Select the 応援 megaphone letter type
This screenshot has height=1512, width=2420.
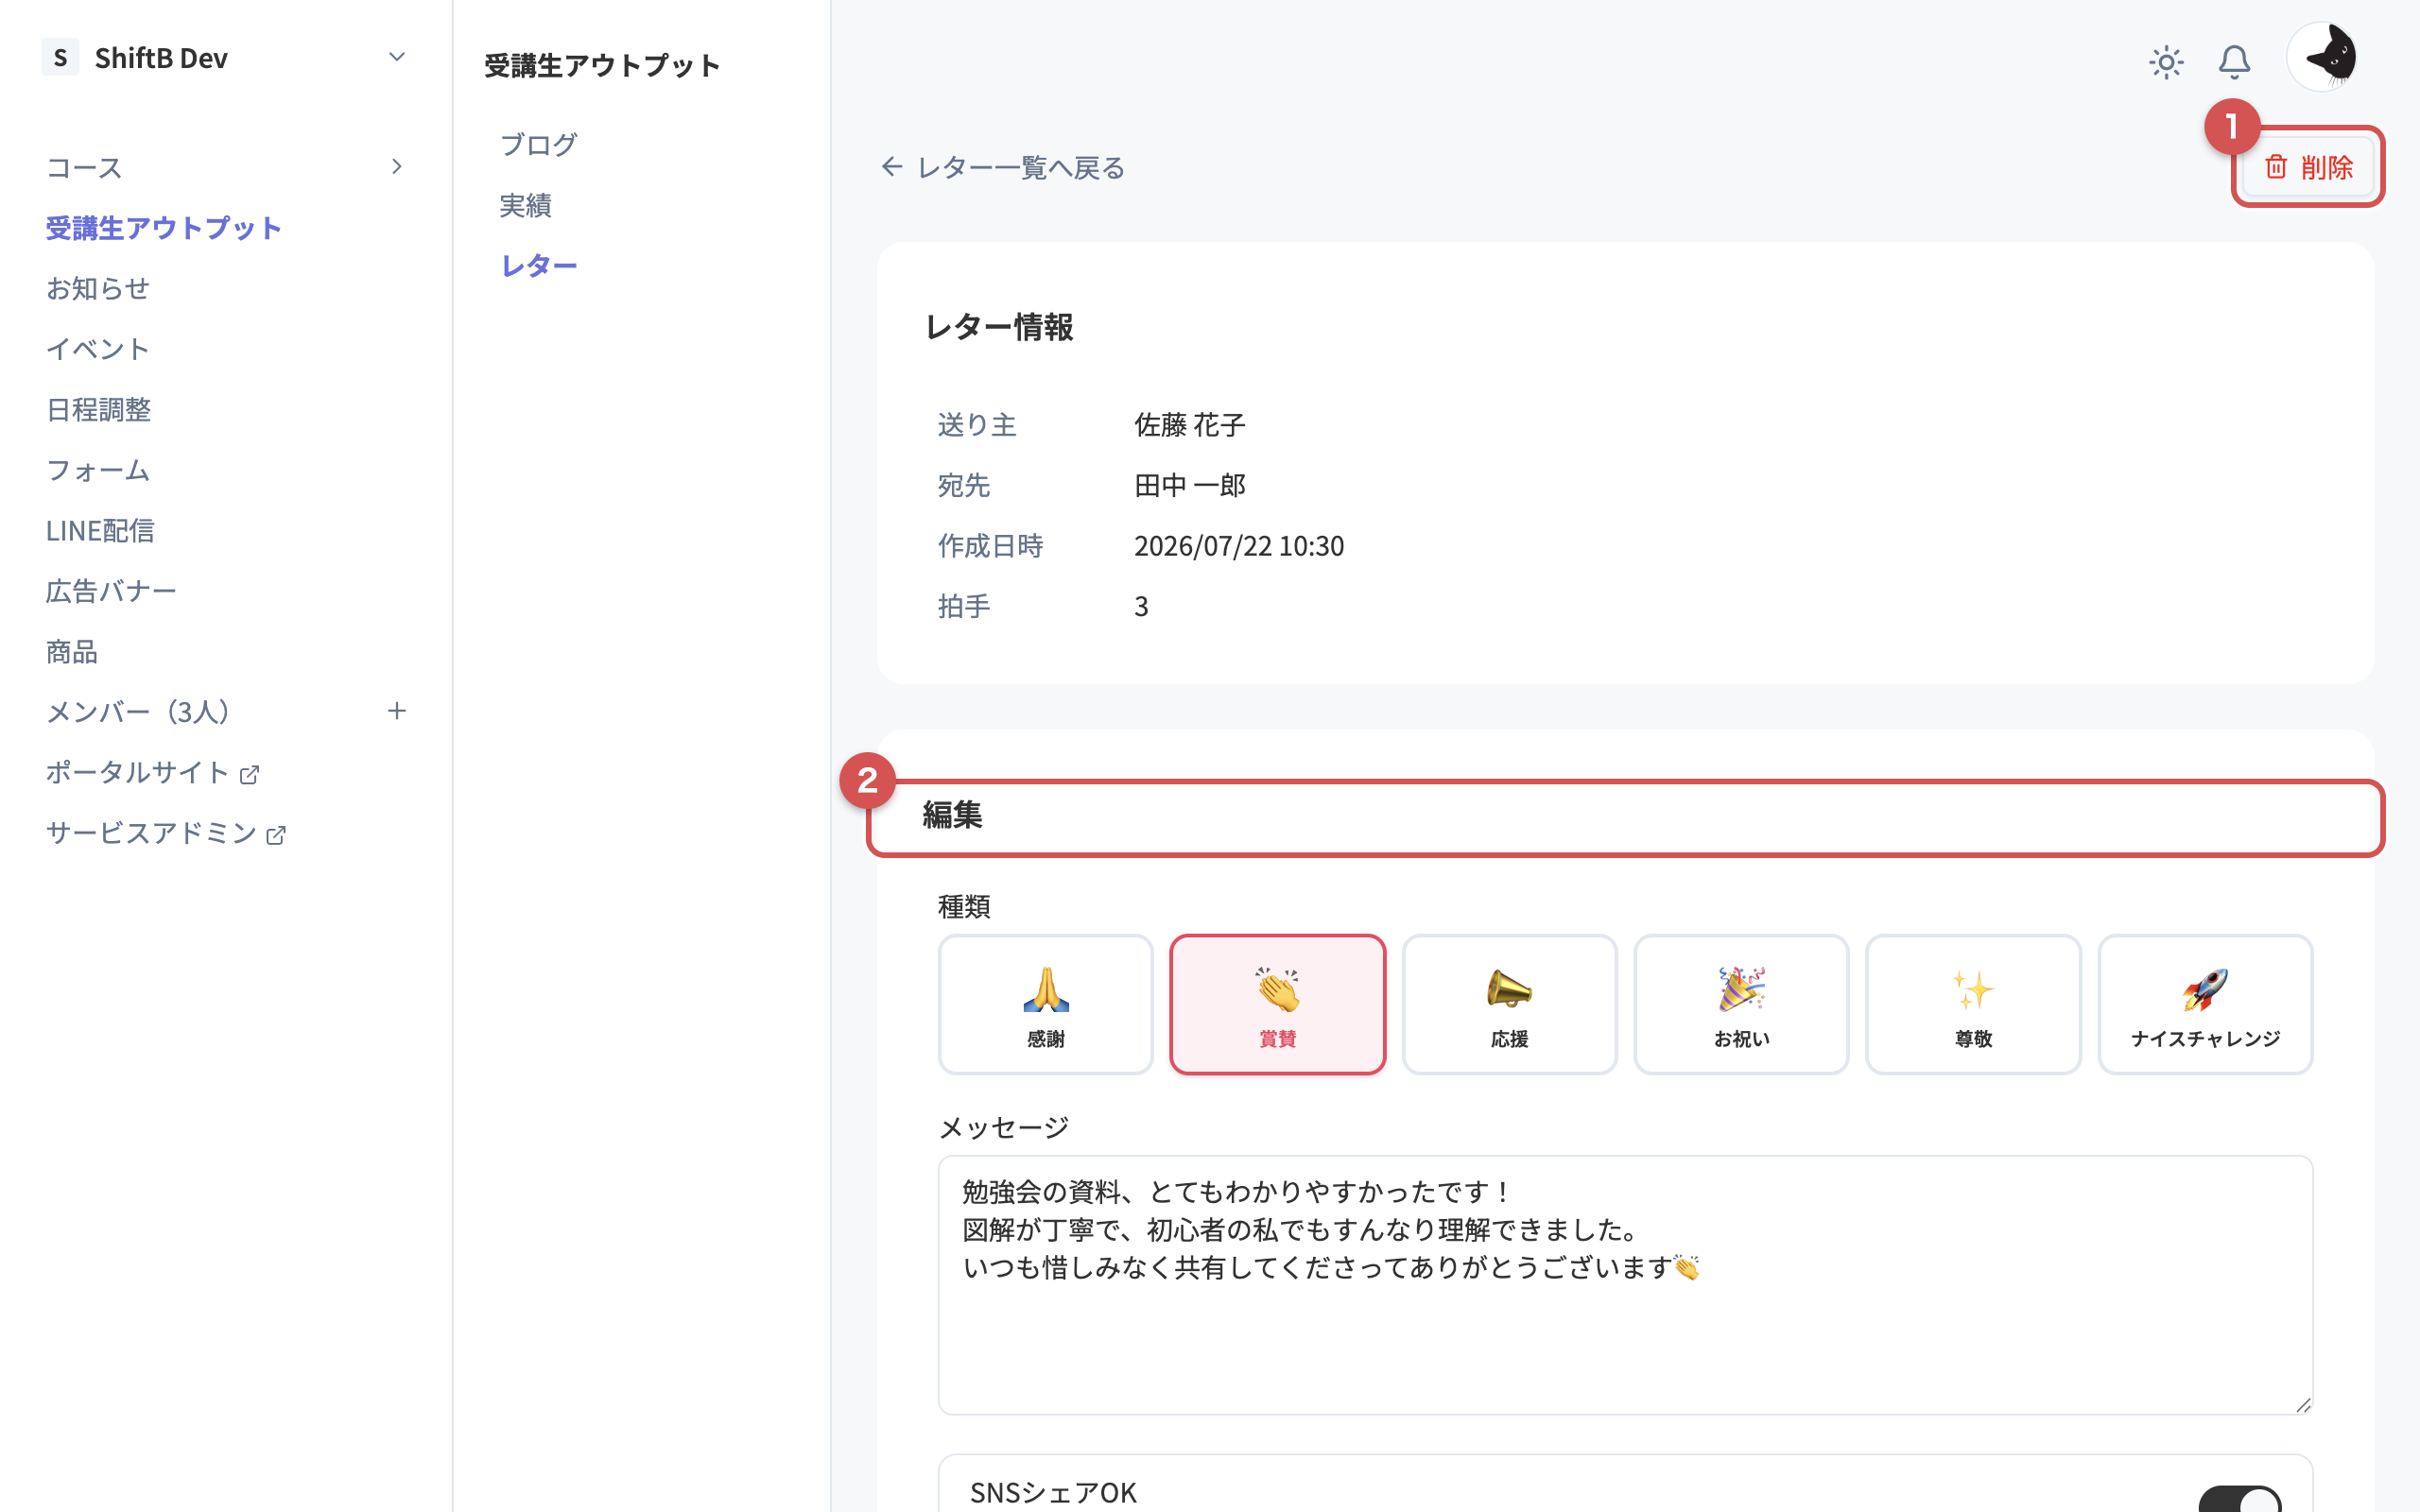1509,1004
